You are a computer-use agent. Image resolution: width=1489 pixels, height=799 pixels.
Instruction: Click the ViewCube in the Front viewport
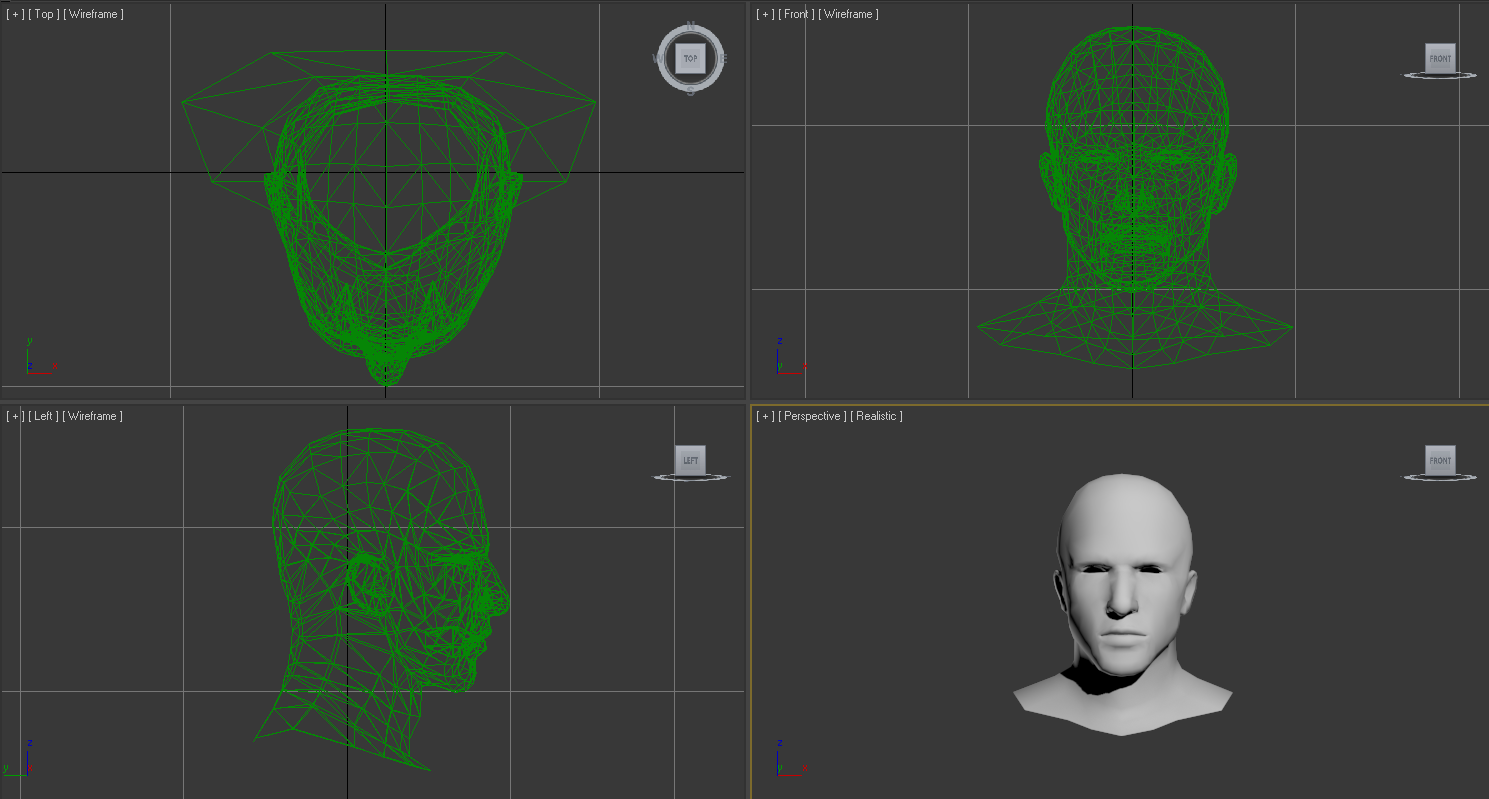[1439, 59]
